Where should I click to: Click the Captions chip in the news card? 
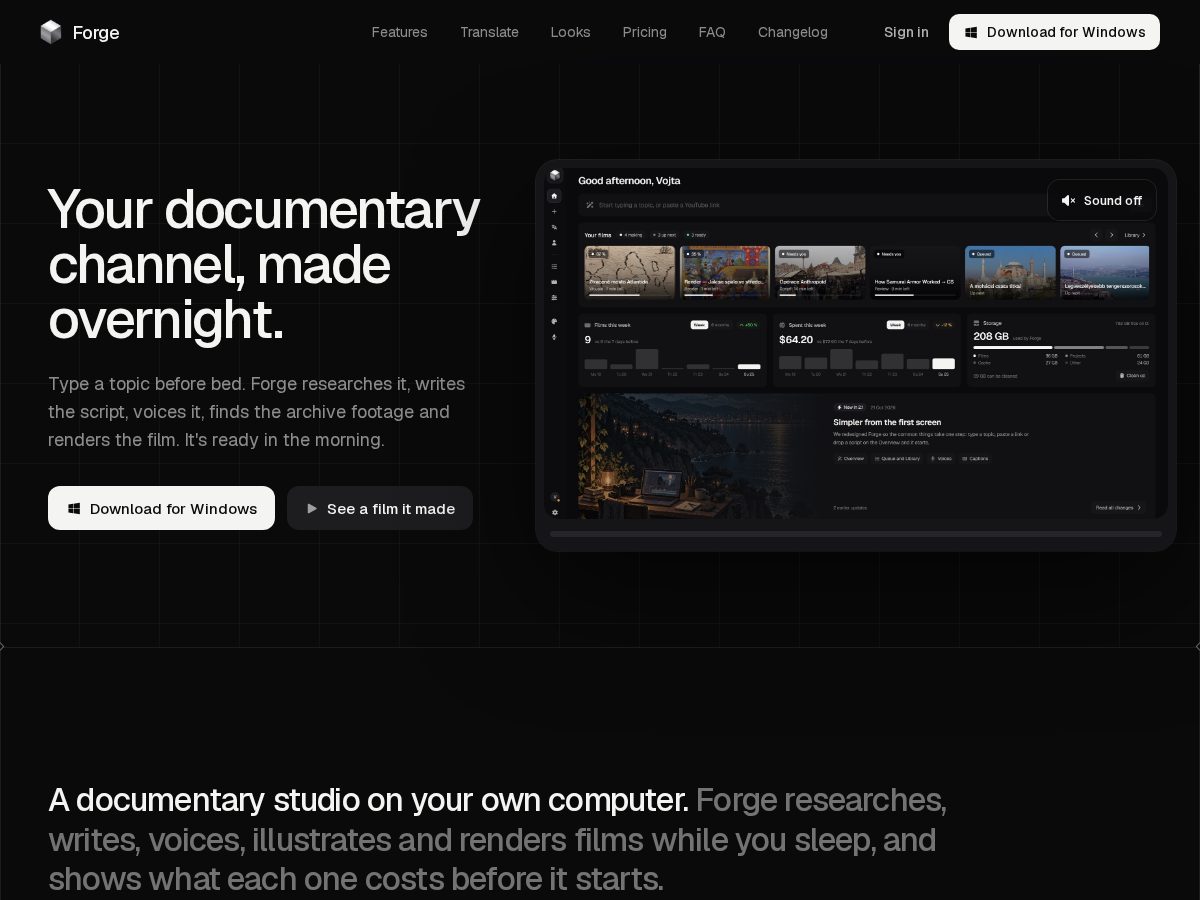click(975, 458)
